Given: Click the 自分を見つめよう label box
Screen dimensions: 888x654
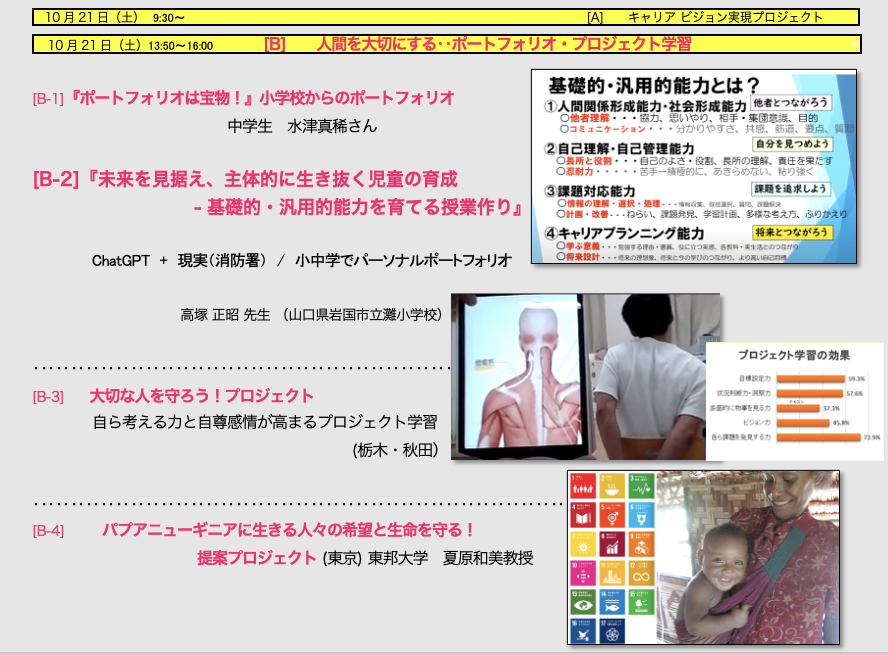Looking at the screenshot, I should point(792,144).
